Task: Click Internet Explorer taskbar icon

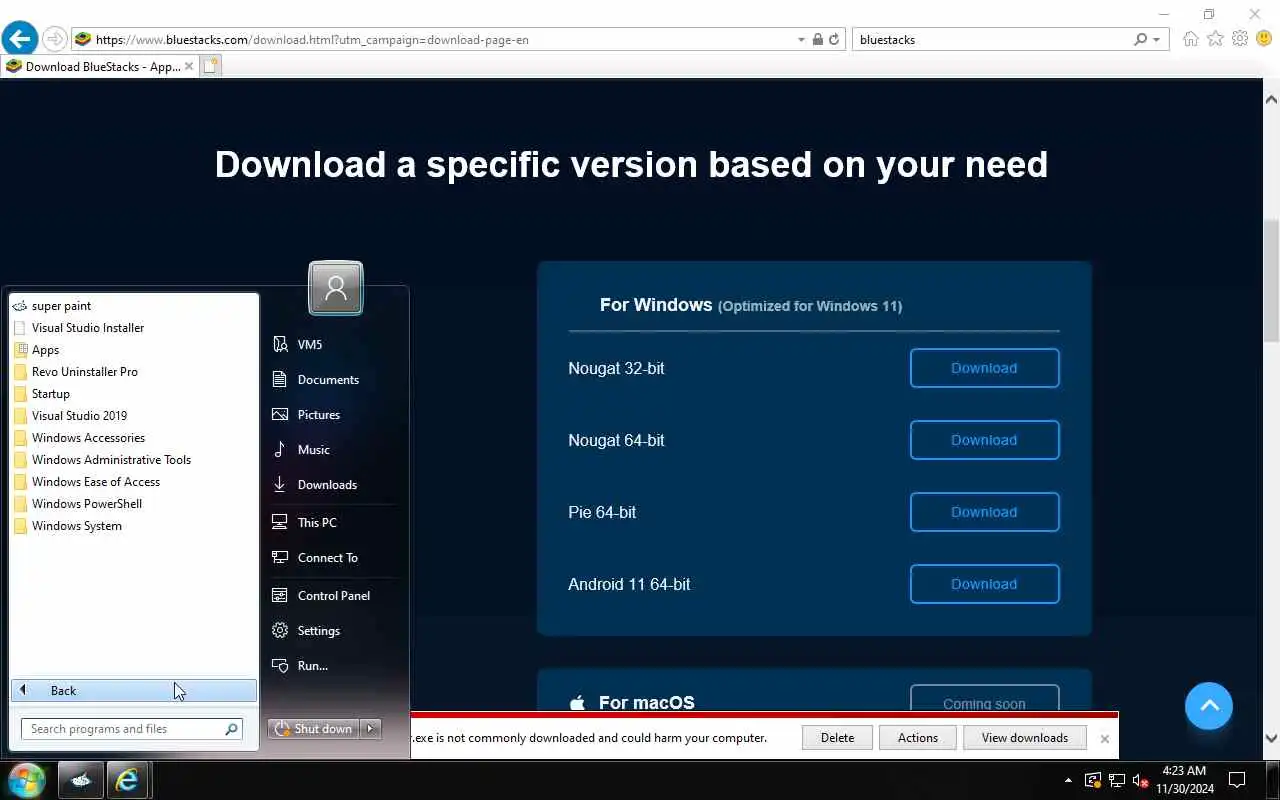Action: pos(128,780)
